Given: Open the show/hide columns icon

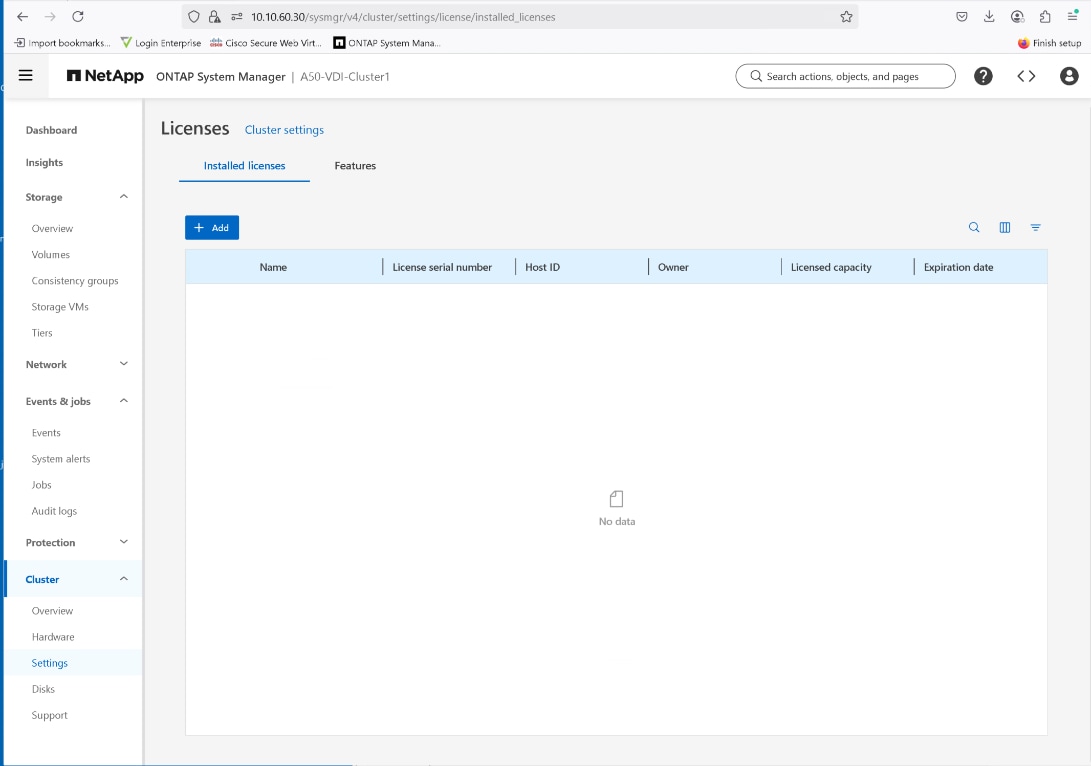Looking at the screenshot, I should pos(1005,228).
